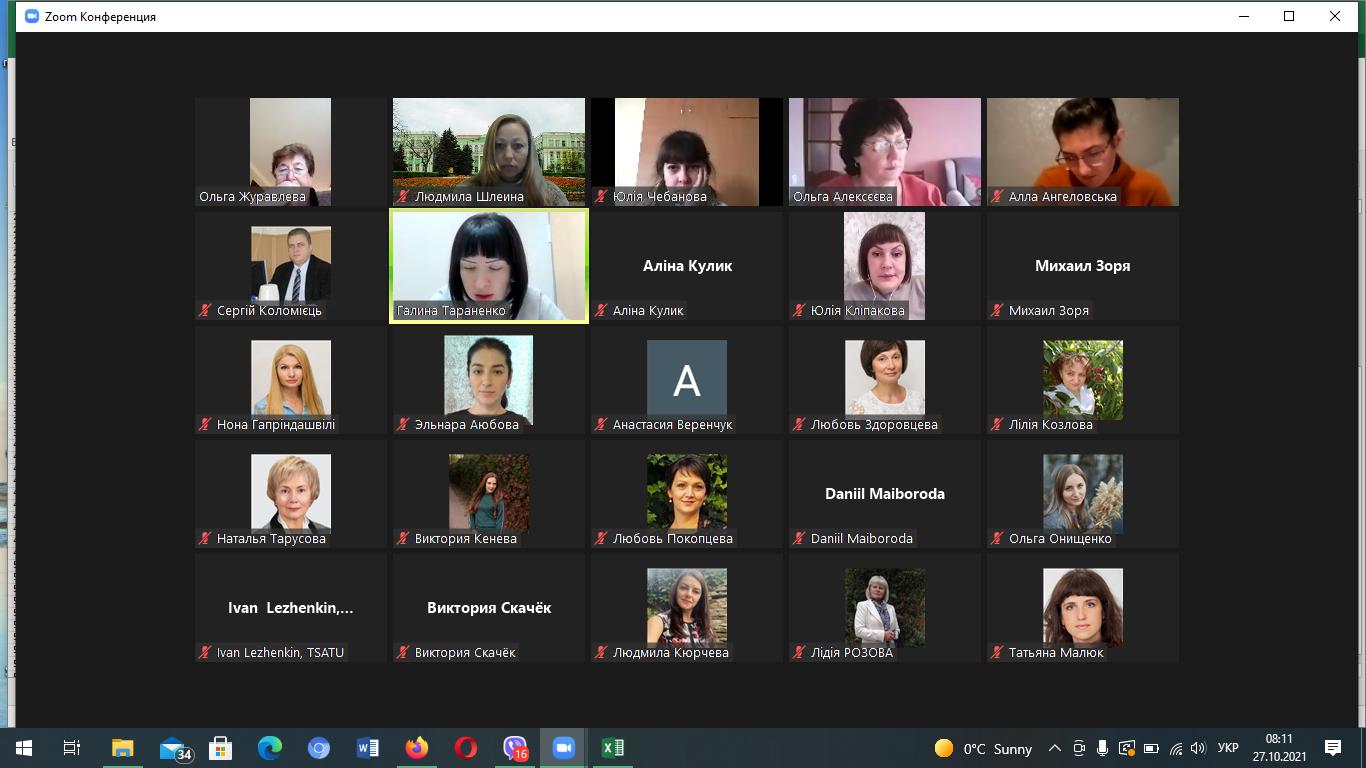Click the large centered name Михаил Зоря
1366x768 pixels.
[1083, 266]
